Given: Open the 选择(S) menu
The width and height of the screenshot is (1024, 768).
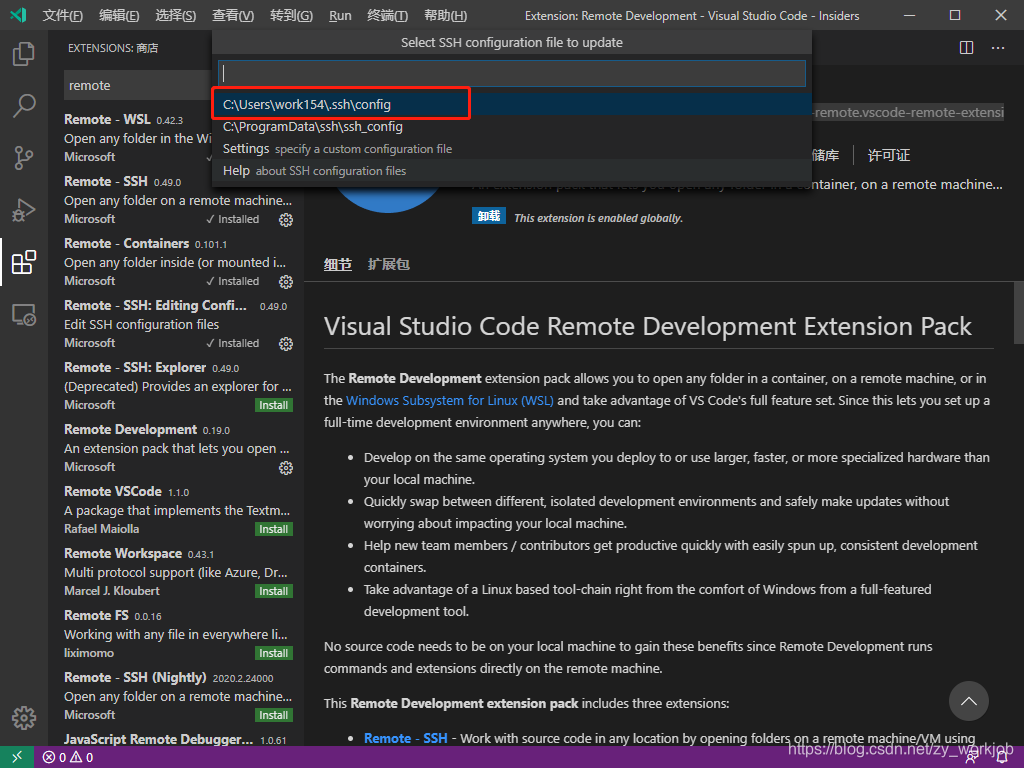Looking at the screenshot, I should 176,16.
